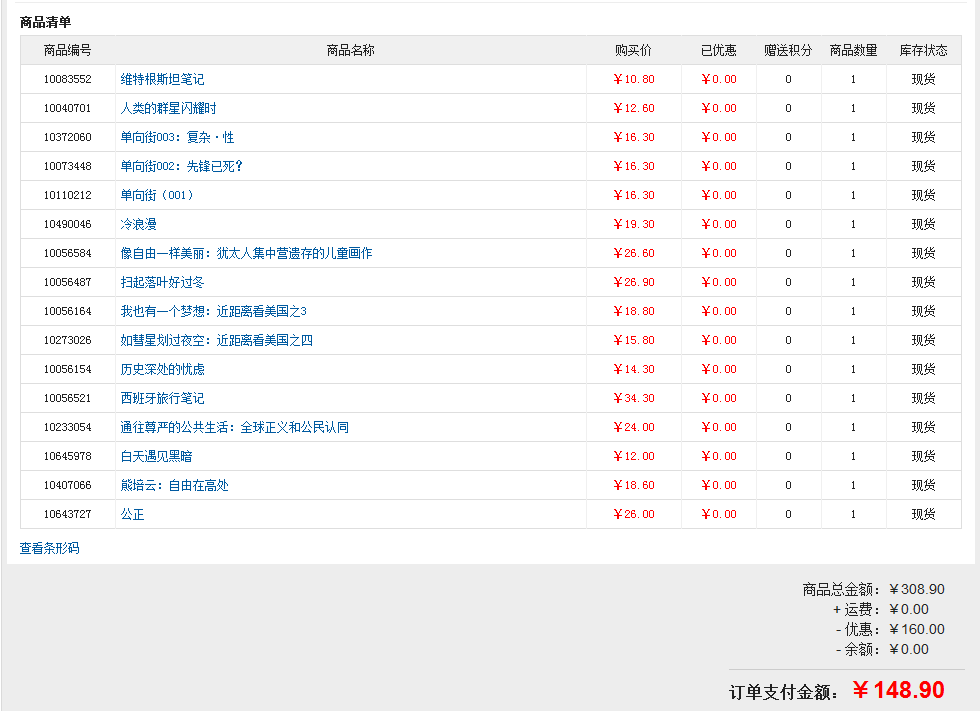The width and height of the screenshot is (980, 711).
Task: Click the 熊培云：自由在高处 link
Action: click(x=174, y=485)
